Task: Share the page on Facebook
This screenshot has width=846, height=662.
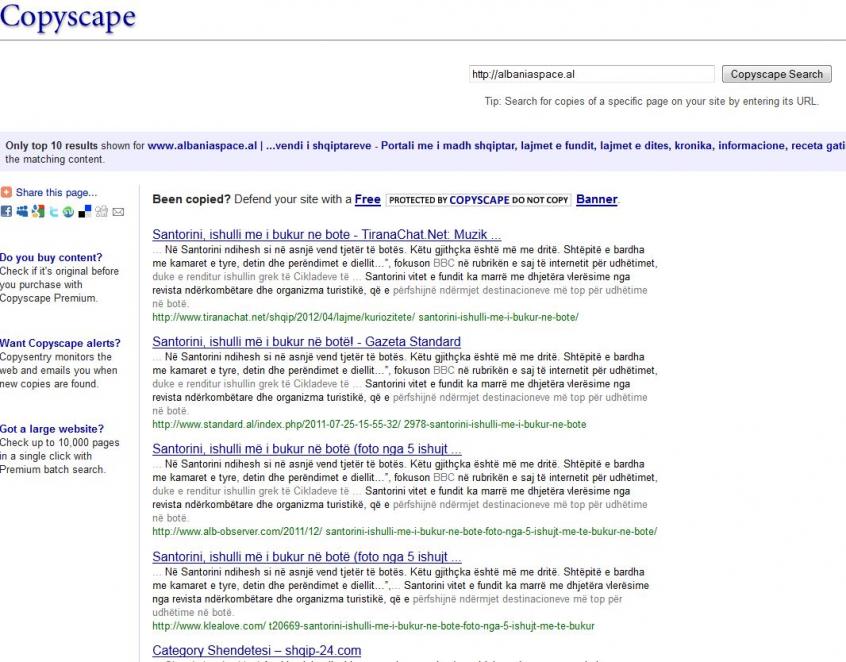Action: pos(6,211)
